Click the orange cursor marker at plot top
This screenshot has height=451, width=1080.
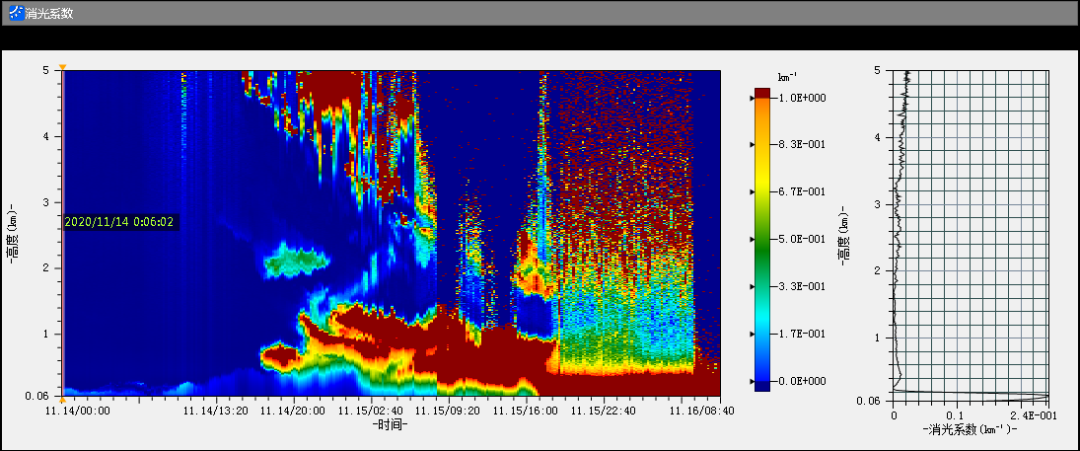tap(62, 68)
